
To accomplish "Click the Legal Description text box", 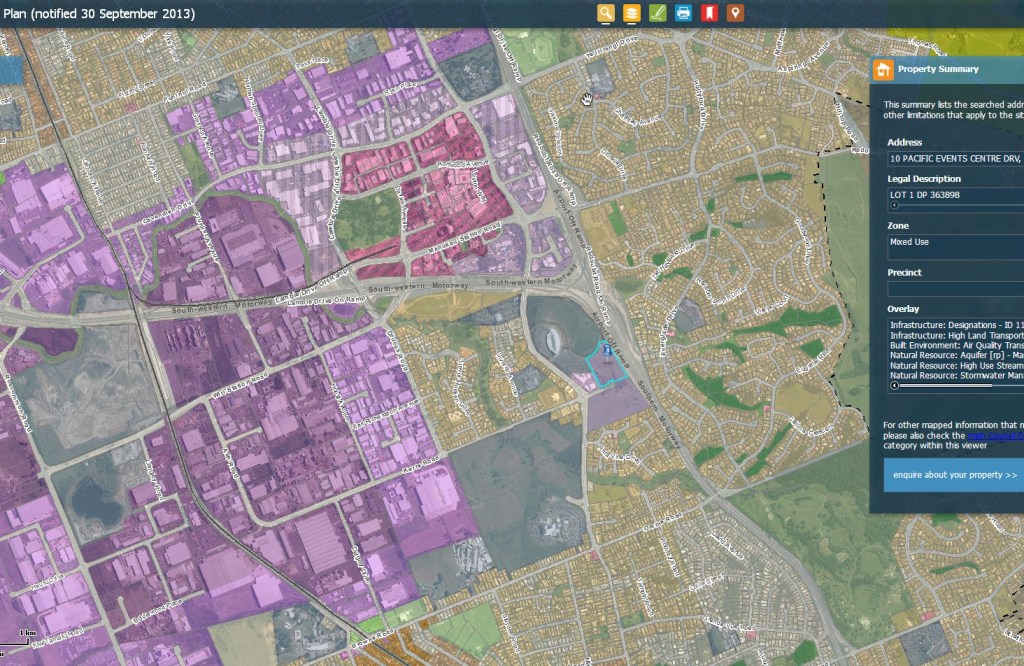I will 955,194.
